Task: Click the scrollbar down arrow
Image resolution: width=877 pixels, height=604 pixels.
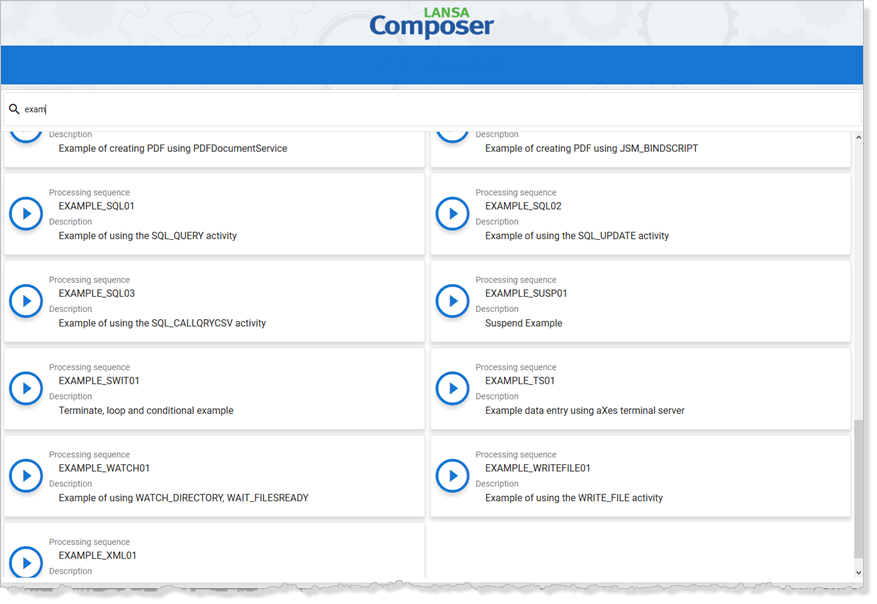Action: click(x=859, y=573)
